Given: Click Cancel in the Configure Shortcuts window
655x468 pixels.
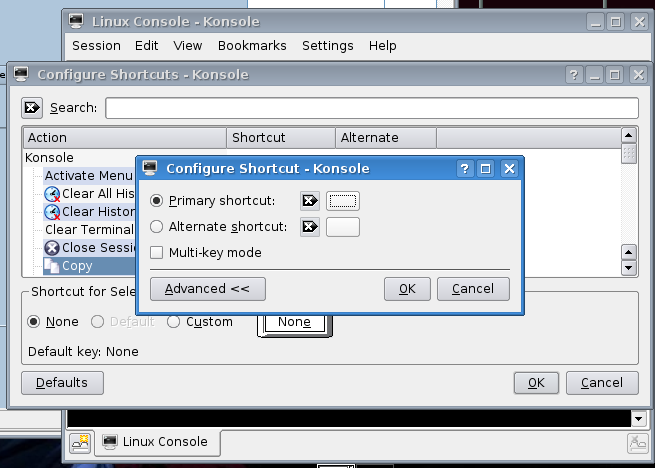Looking at the screenshot, I should click(x=602, y=383).
